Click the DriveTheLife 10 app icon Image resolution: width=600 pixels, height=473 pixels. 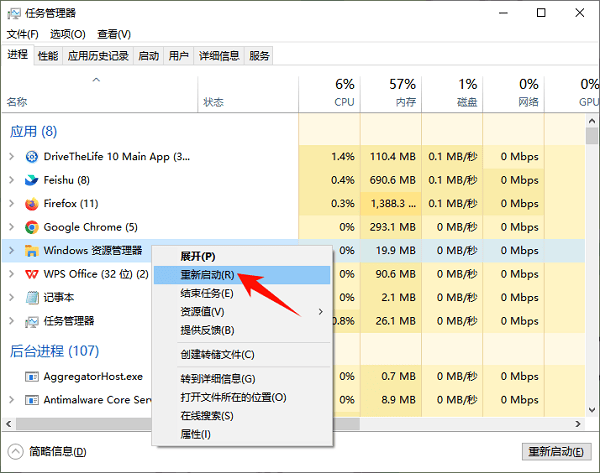32,157
